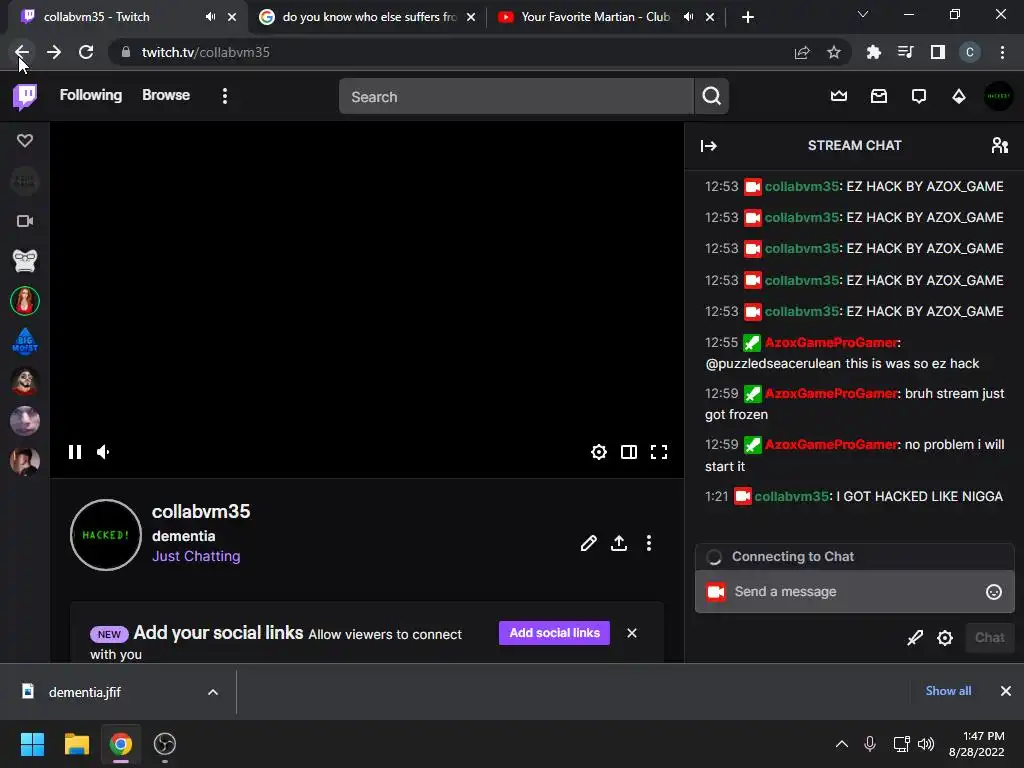Open the Browse page
The width and height of the screenshot is (1024, 768).
pyautogui.click(x=166, y=95)
